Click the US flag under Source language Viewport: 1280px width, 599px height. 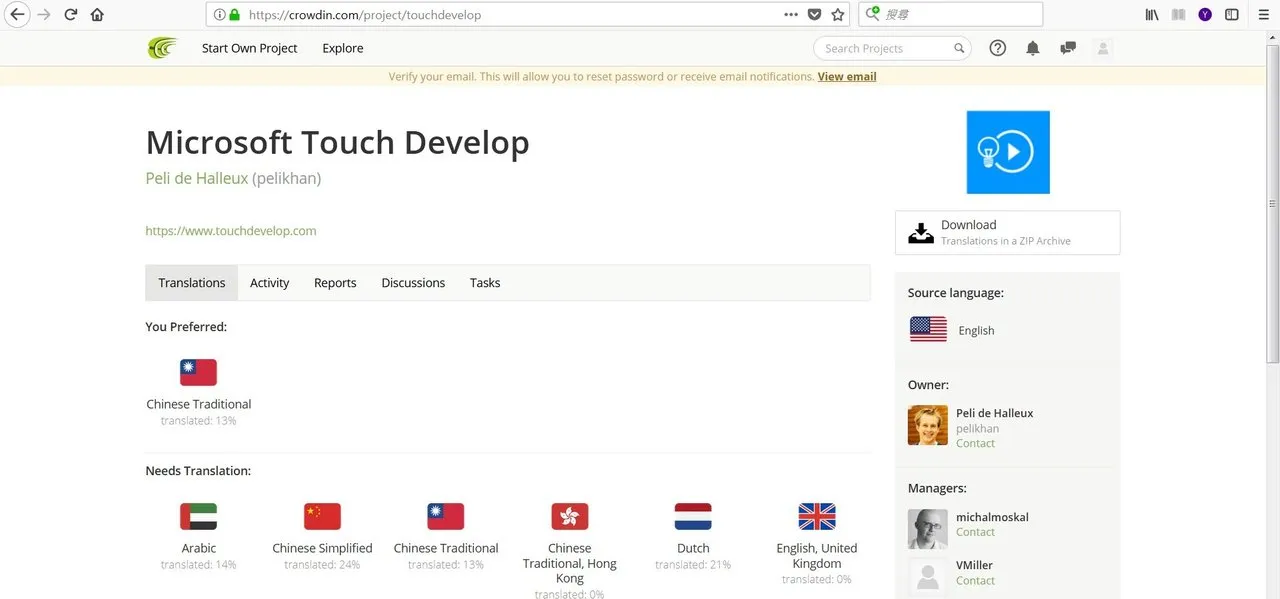[x=928, y=329]
